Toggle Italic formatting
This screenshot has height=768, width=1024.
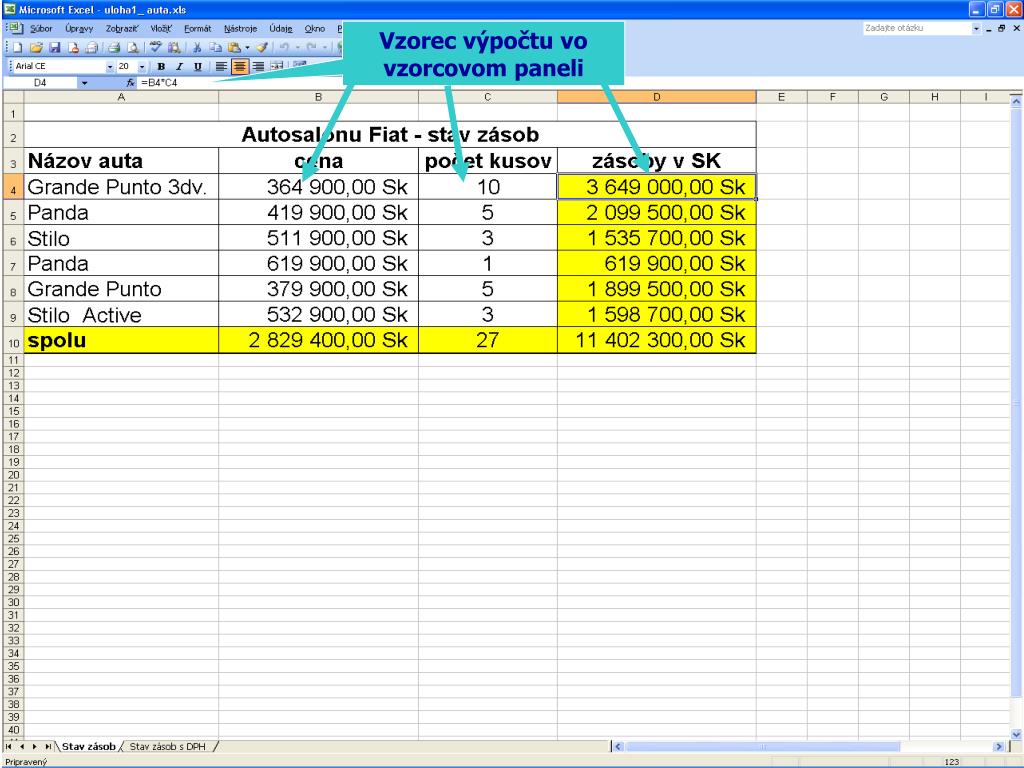click(x=180, y=67)
